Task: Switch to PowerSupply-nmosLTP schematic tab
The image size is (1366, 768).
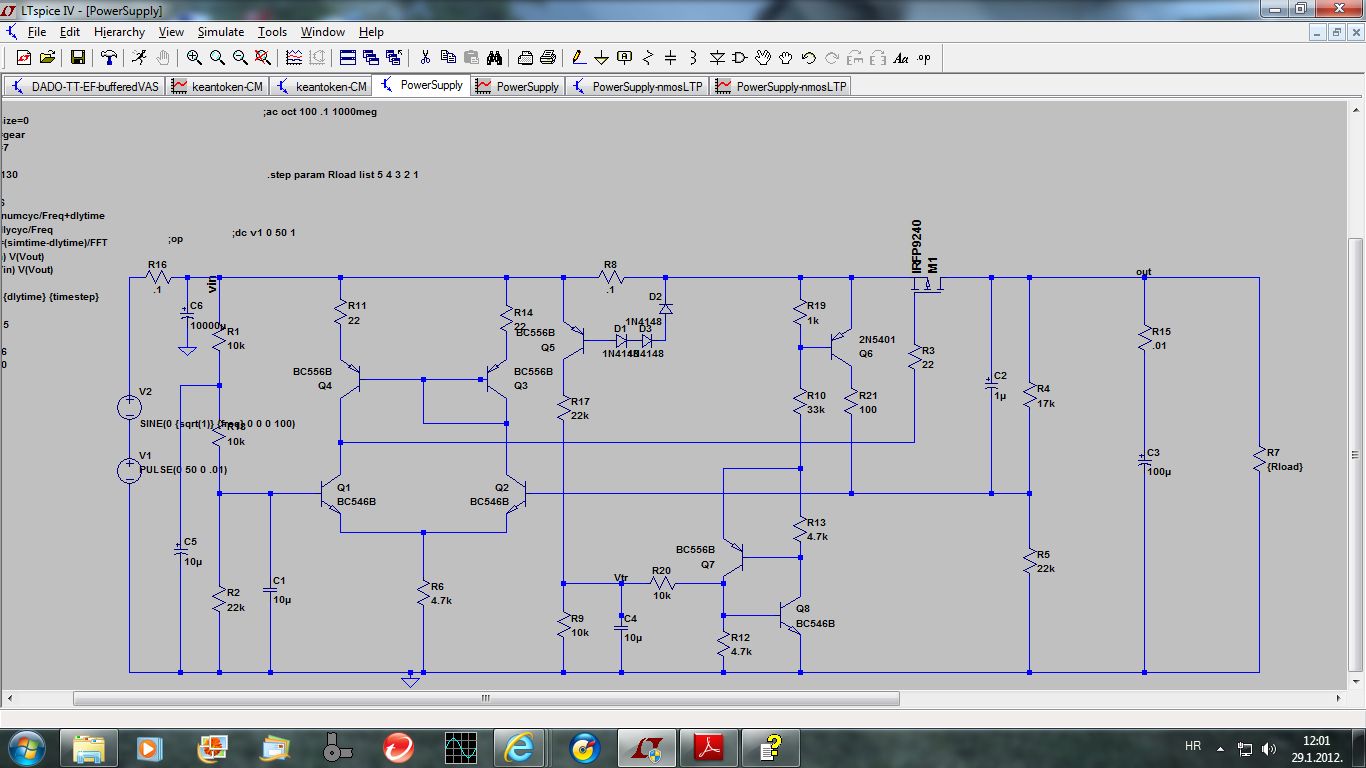Action: click(638, 86)
